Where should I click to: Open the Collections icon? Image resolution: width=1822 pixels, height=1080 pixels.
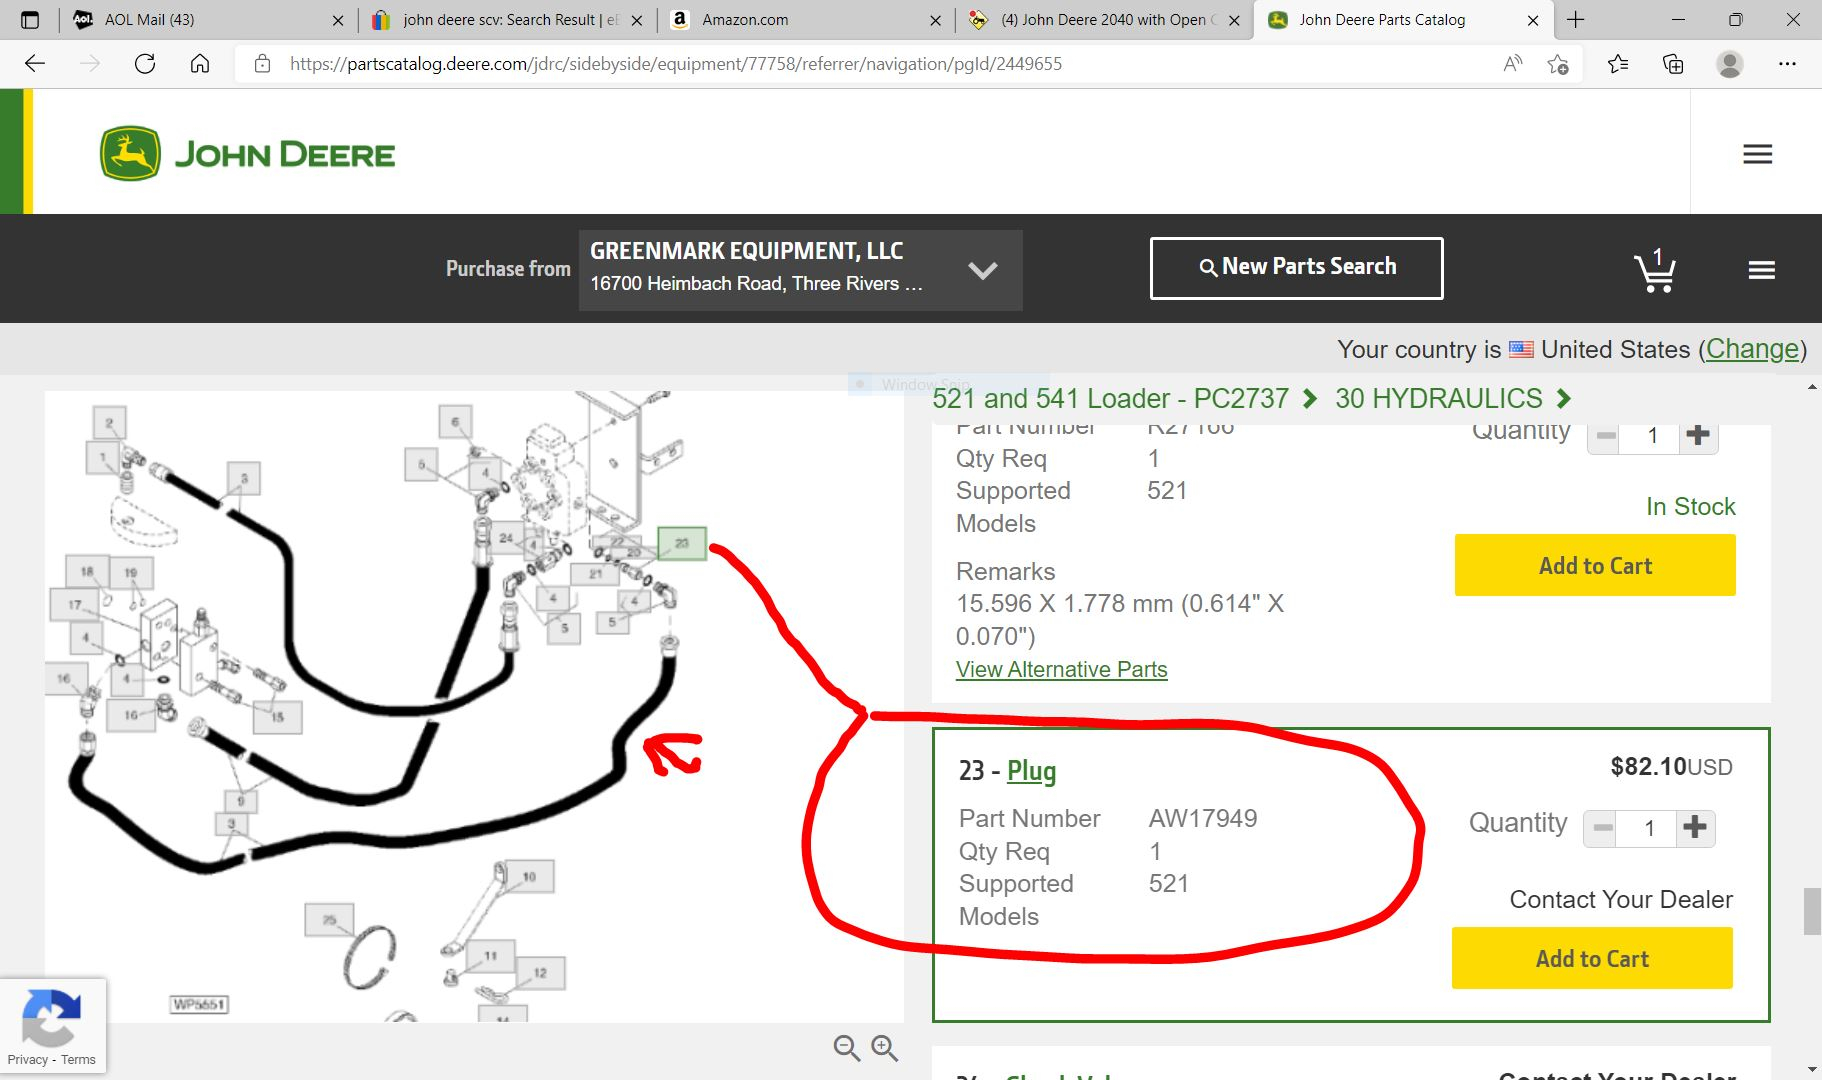click(x=1673, y=64)
